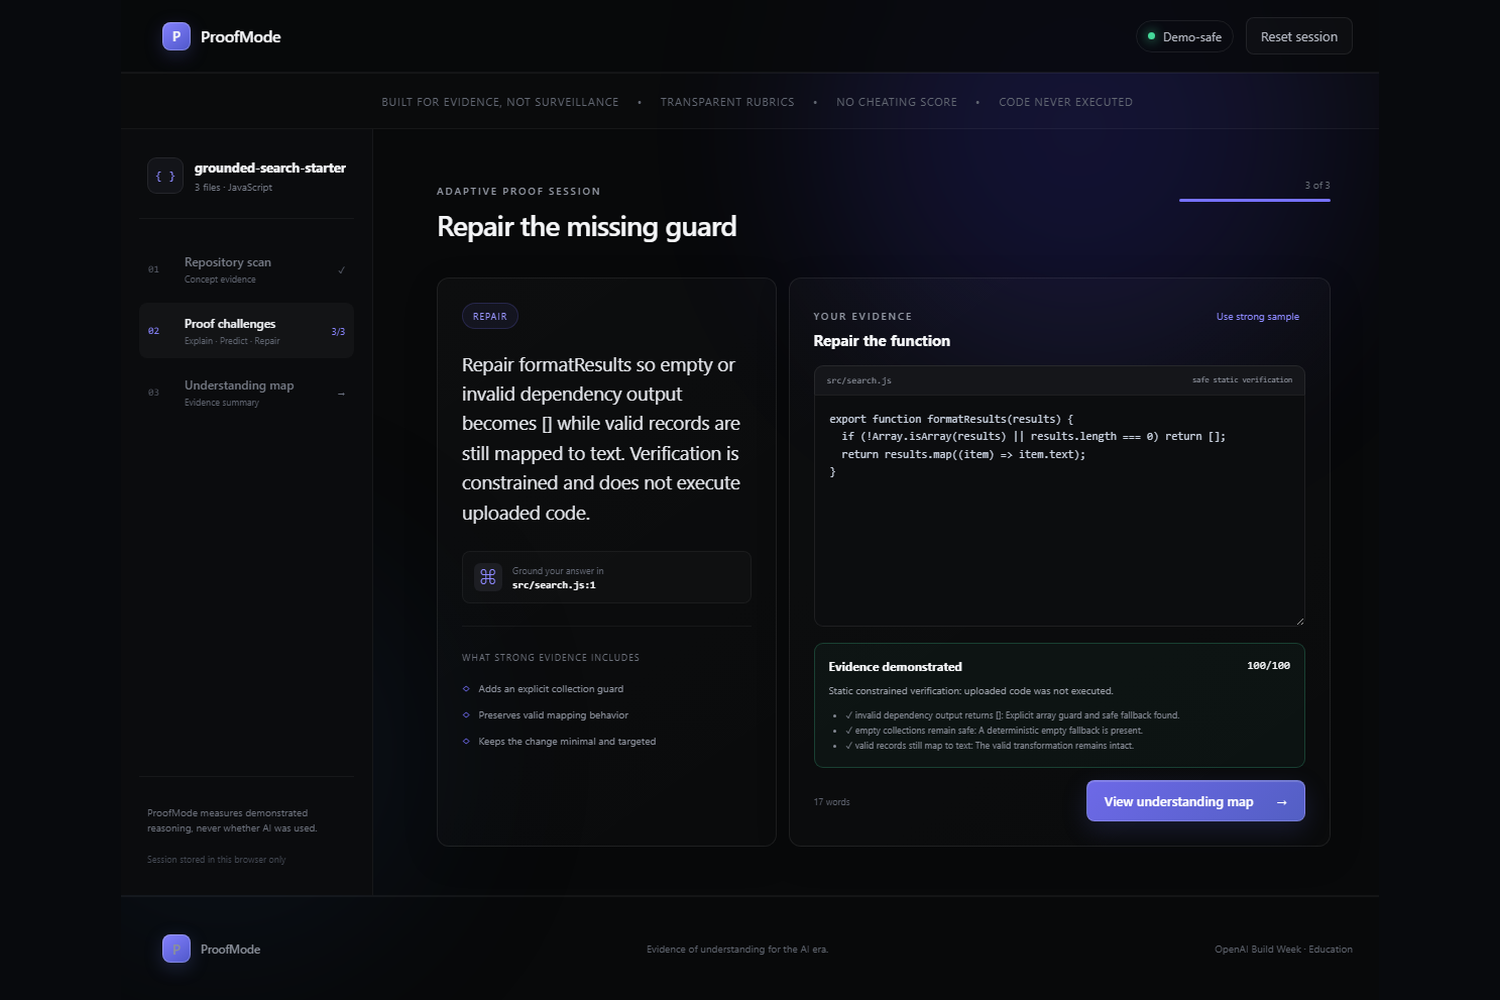Click inside the code editor textarea

(x=1059, y=510)
